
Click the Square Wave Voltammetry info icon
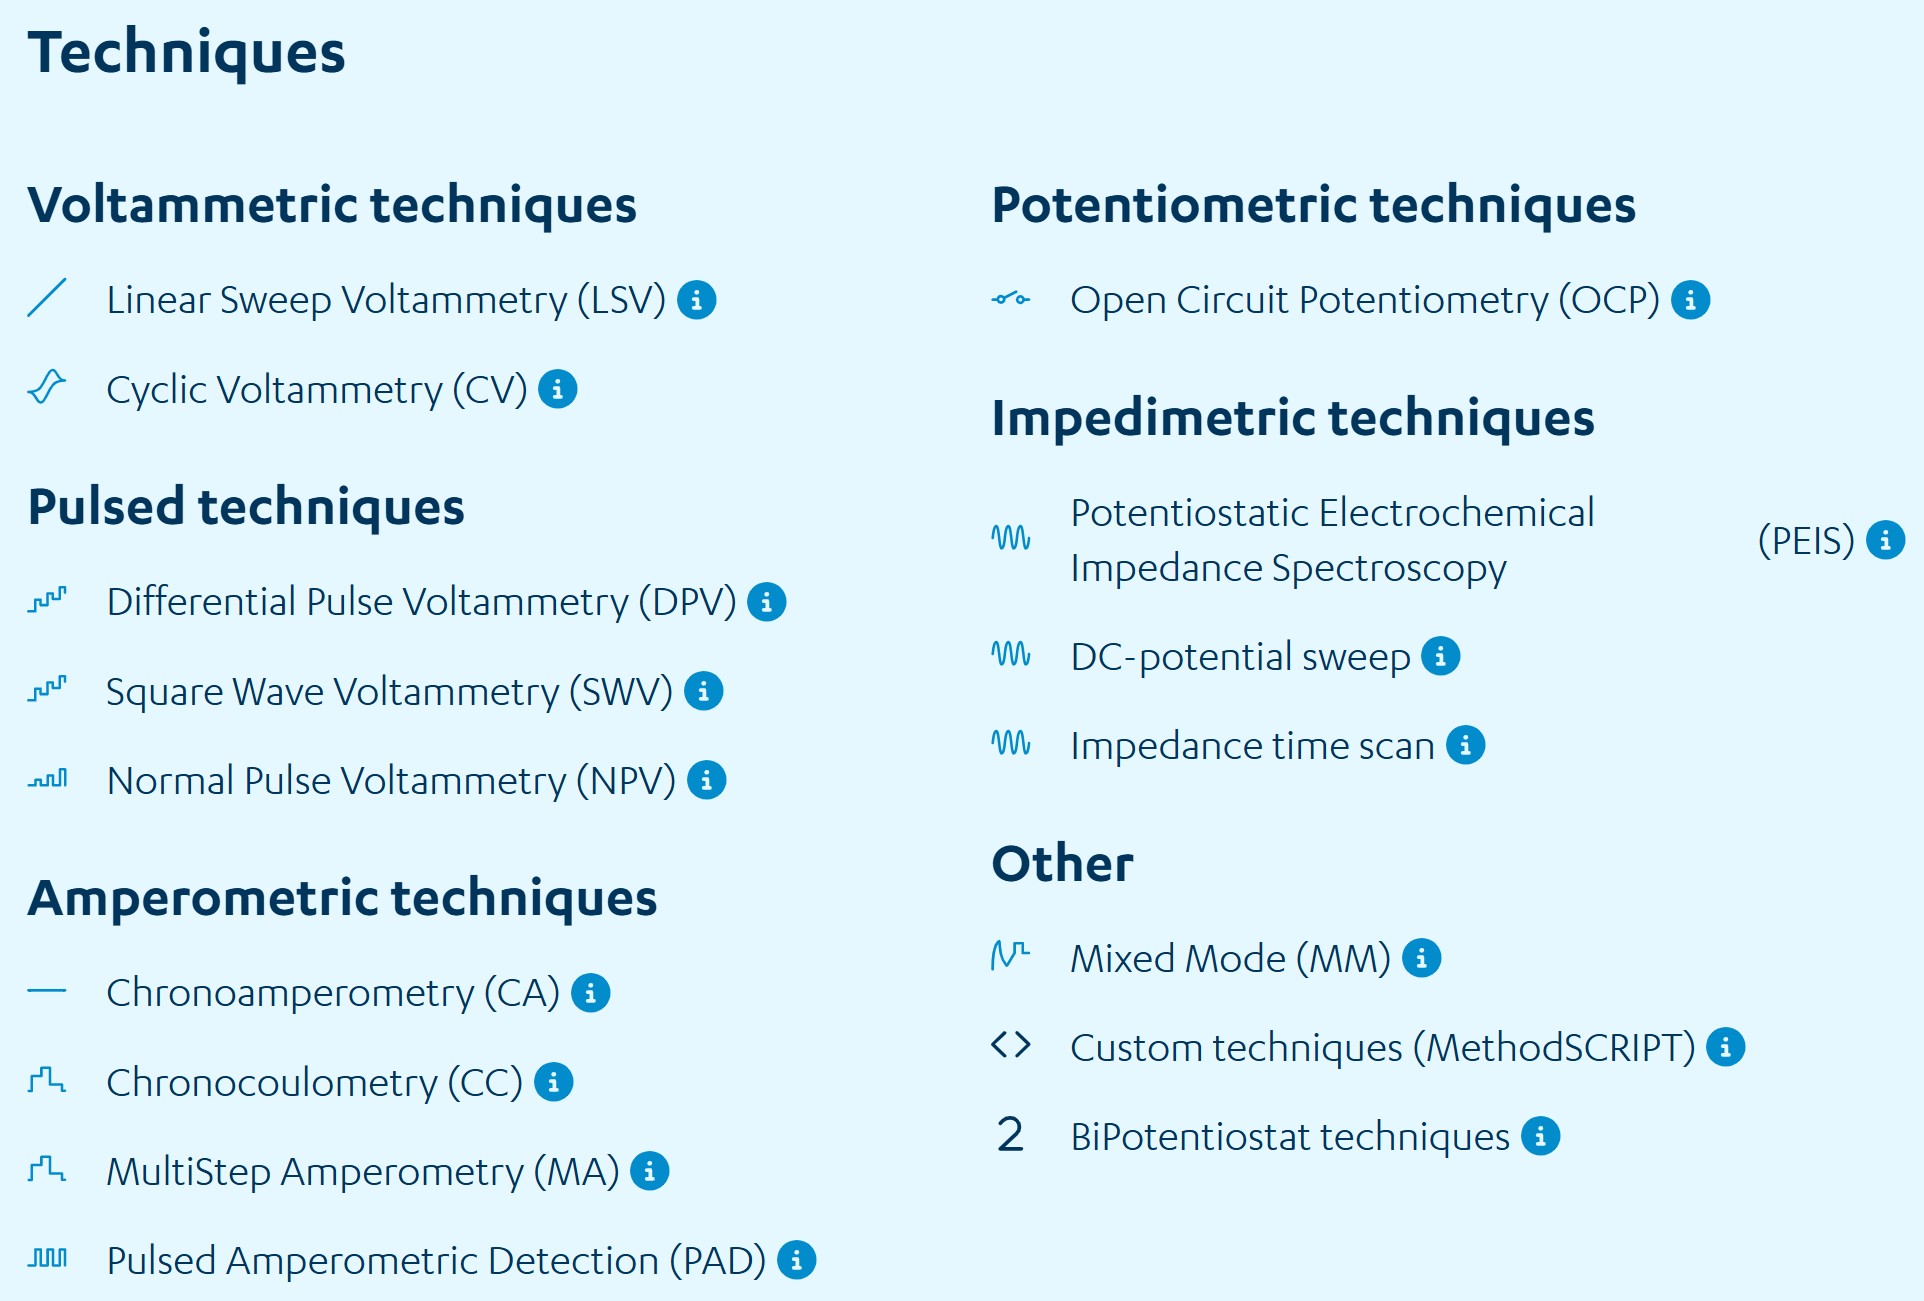tap(703, 691)
